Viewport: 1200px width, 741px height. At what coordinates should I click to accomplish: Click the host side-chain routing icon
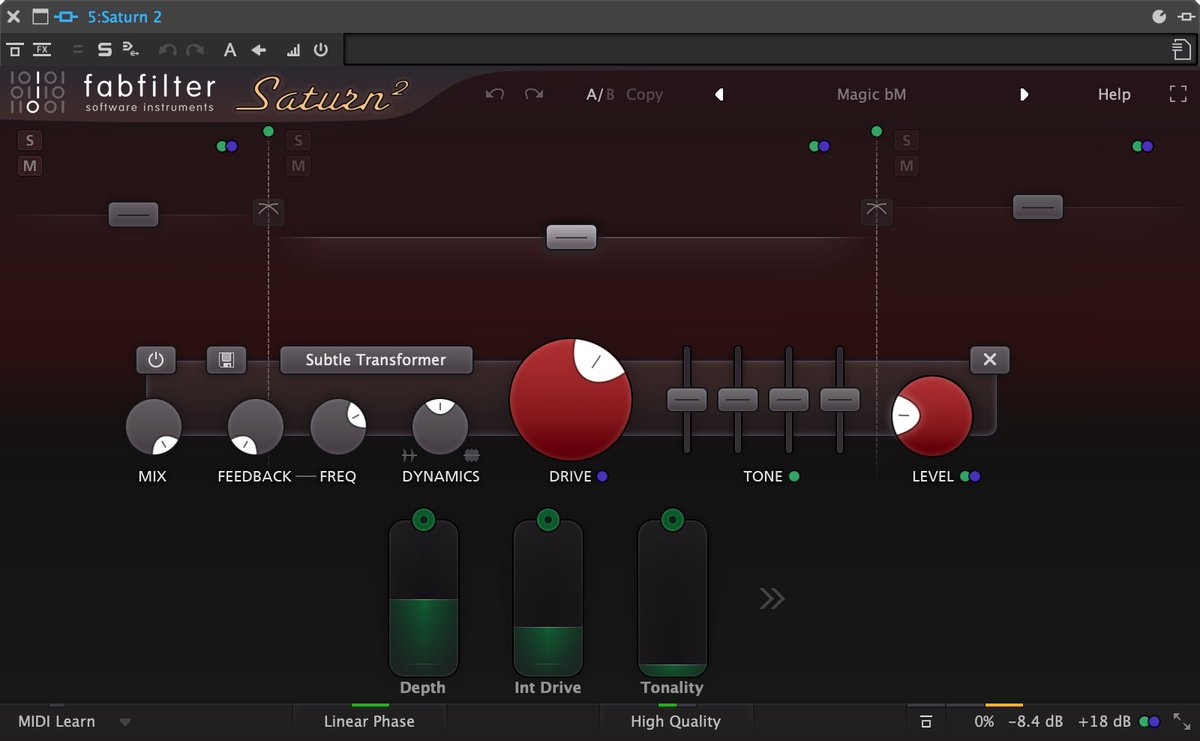(x=130, y=49)
